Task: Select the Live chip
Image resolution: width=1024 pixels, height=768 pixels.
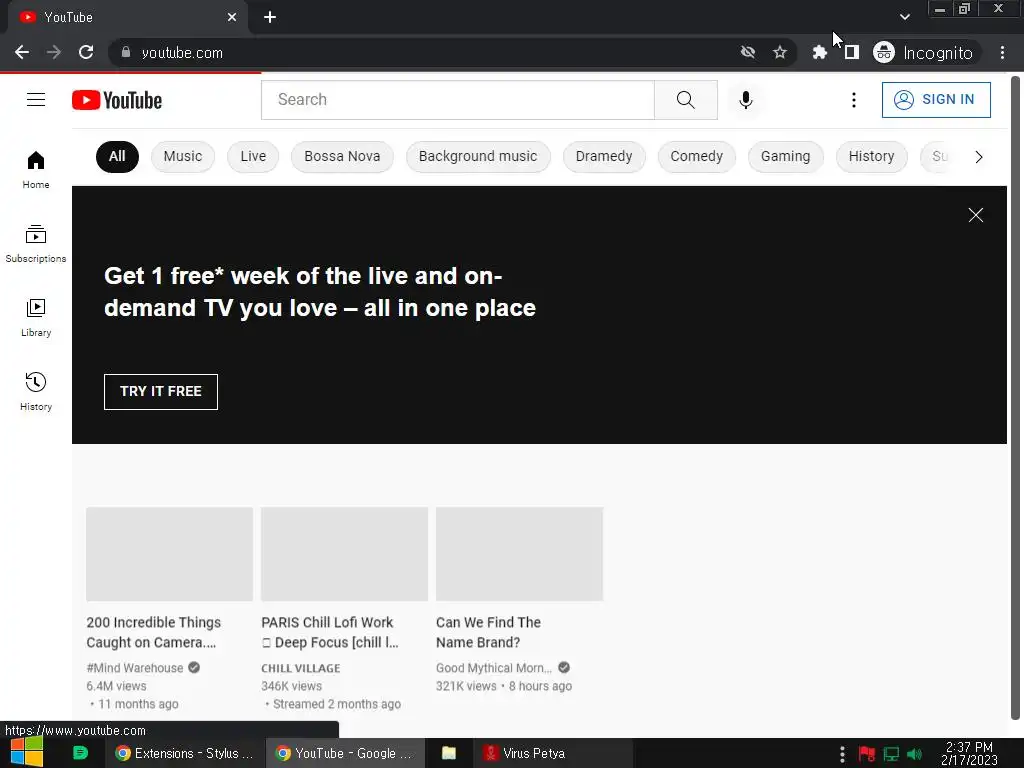Action: (253, 157)
